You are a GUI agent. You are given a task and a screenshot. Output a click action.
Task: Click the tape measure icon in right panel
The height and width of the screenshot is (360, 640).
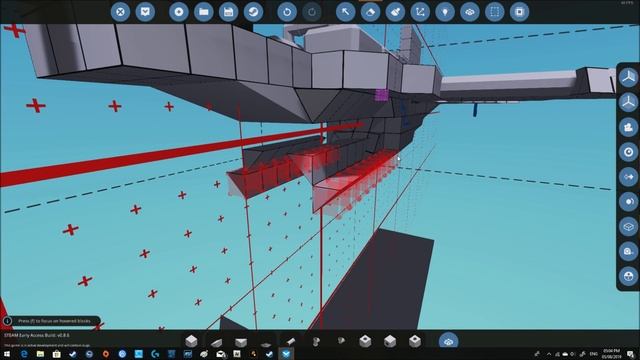click(629, 251)
